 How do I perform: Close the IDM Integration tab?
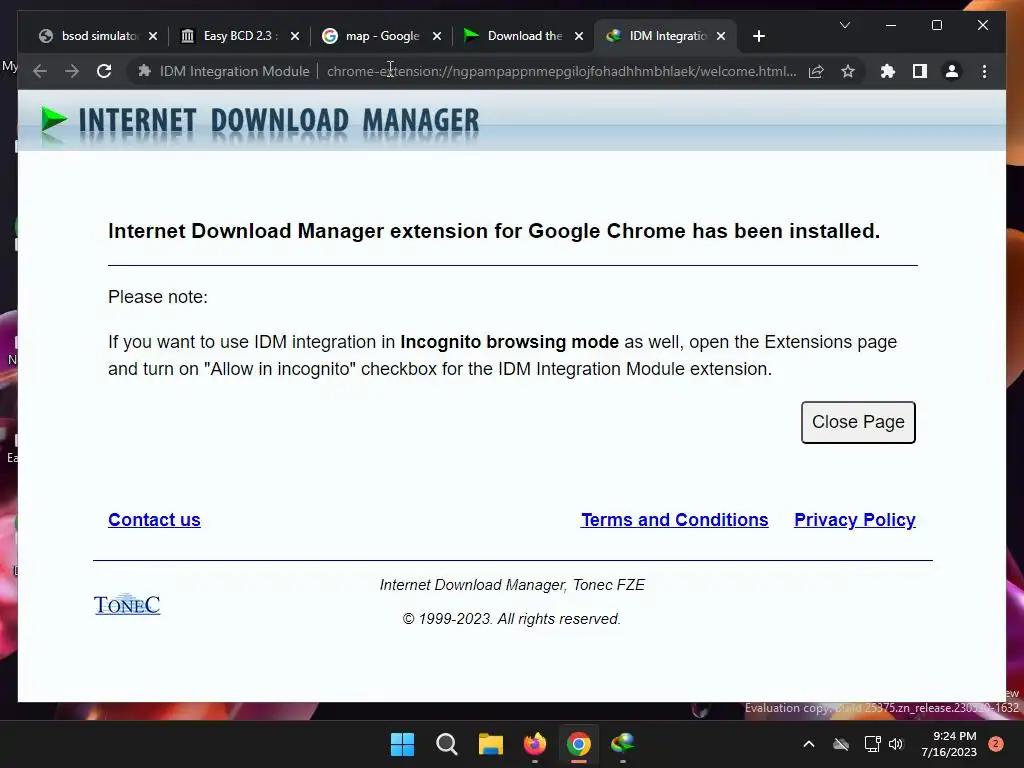click(x=721, y=36)
